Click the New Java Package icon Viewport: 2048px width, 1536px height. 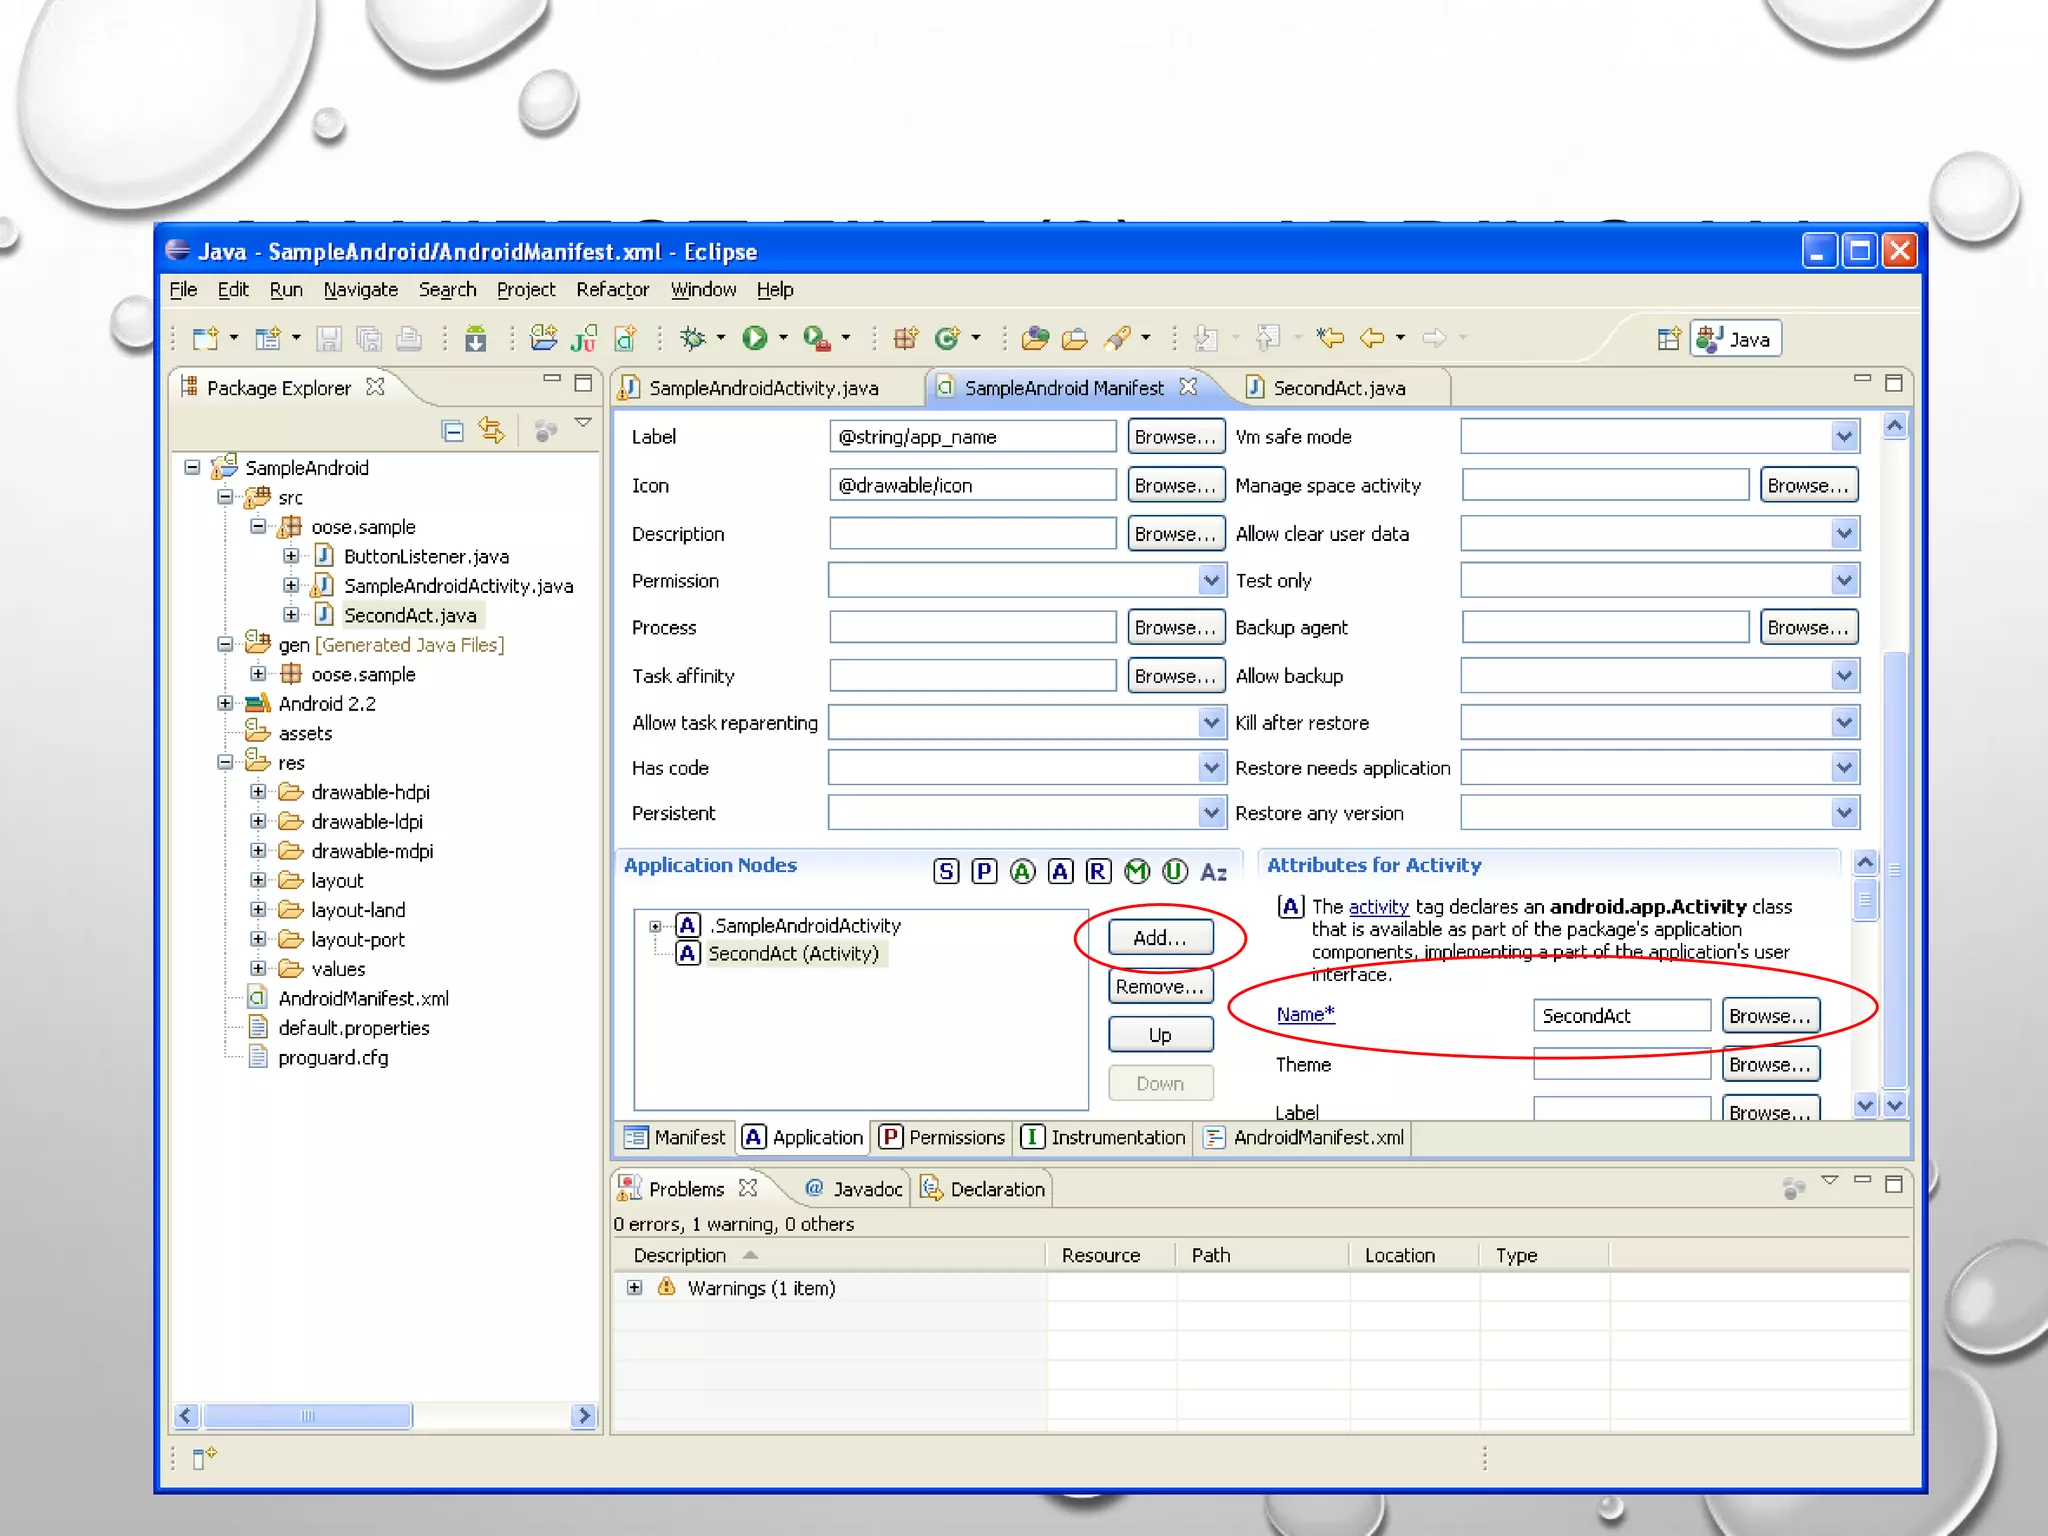pos(906,339)
